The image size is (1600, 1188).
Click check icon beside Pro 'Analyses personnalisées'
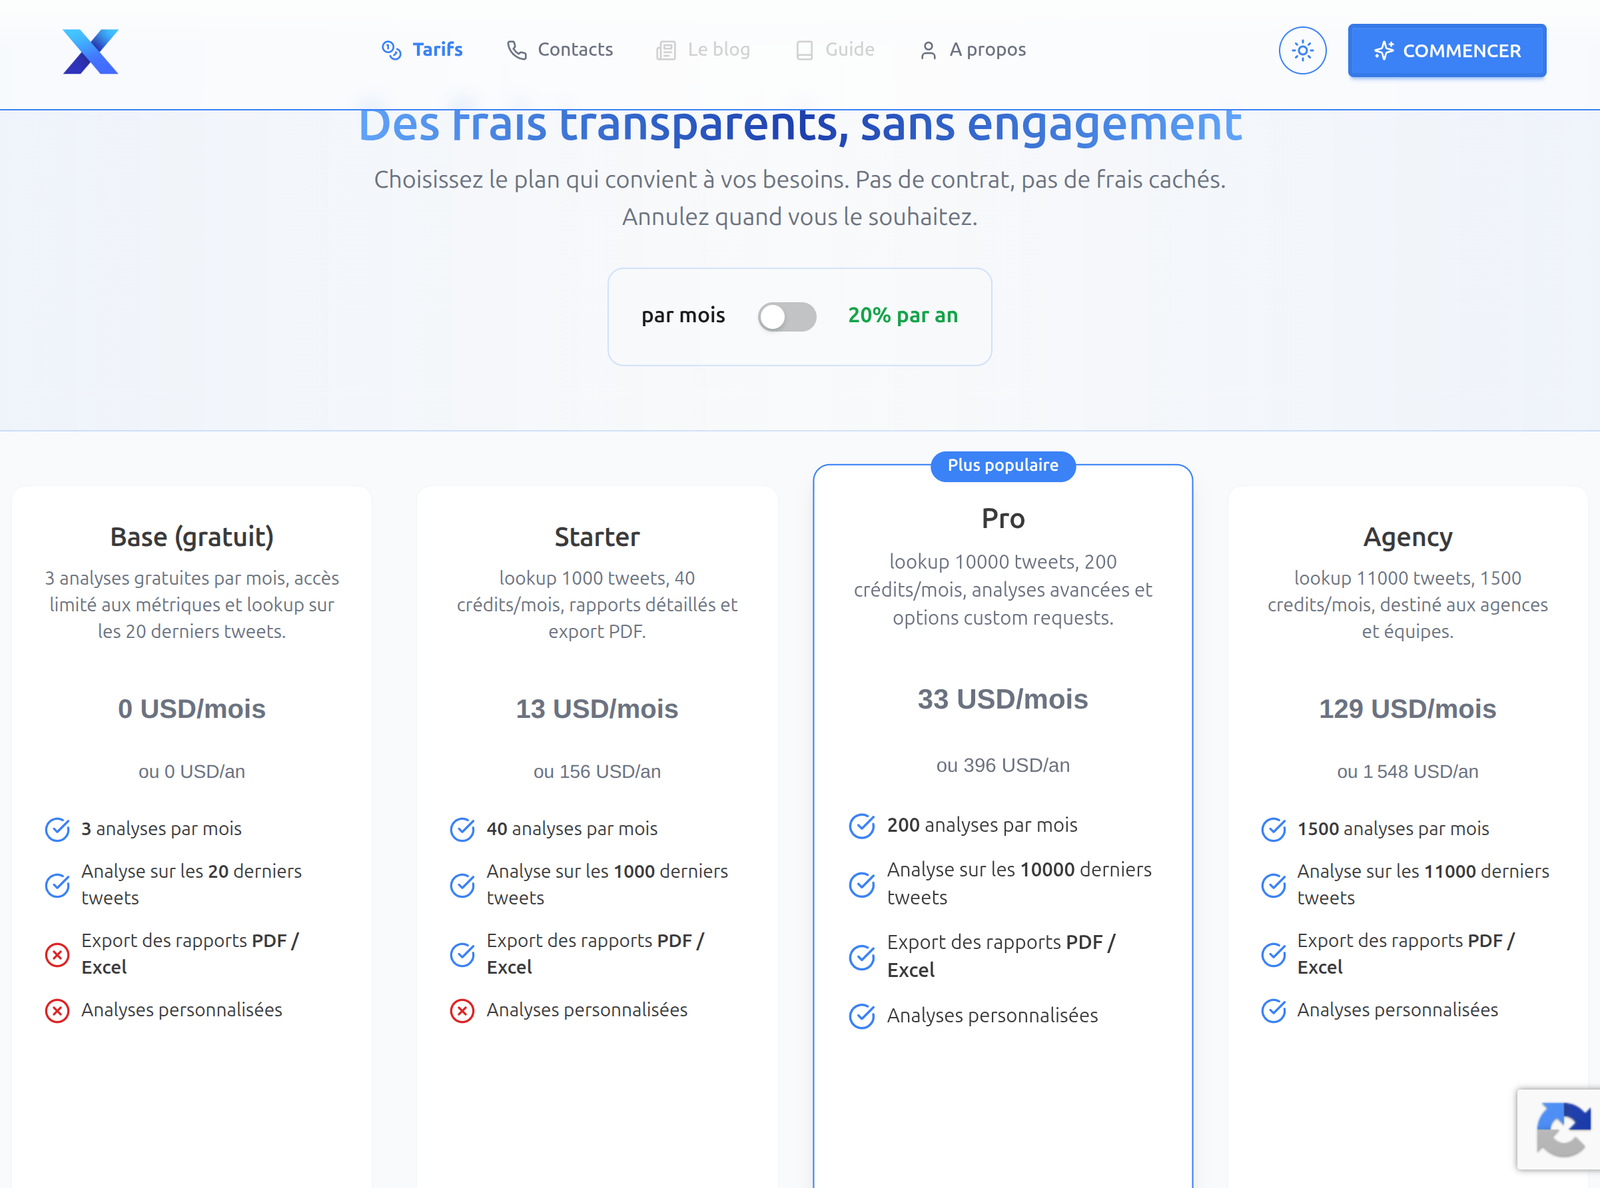(x=862, y=1017)
